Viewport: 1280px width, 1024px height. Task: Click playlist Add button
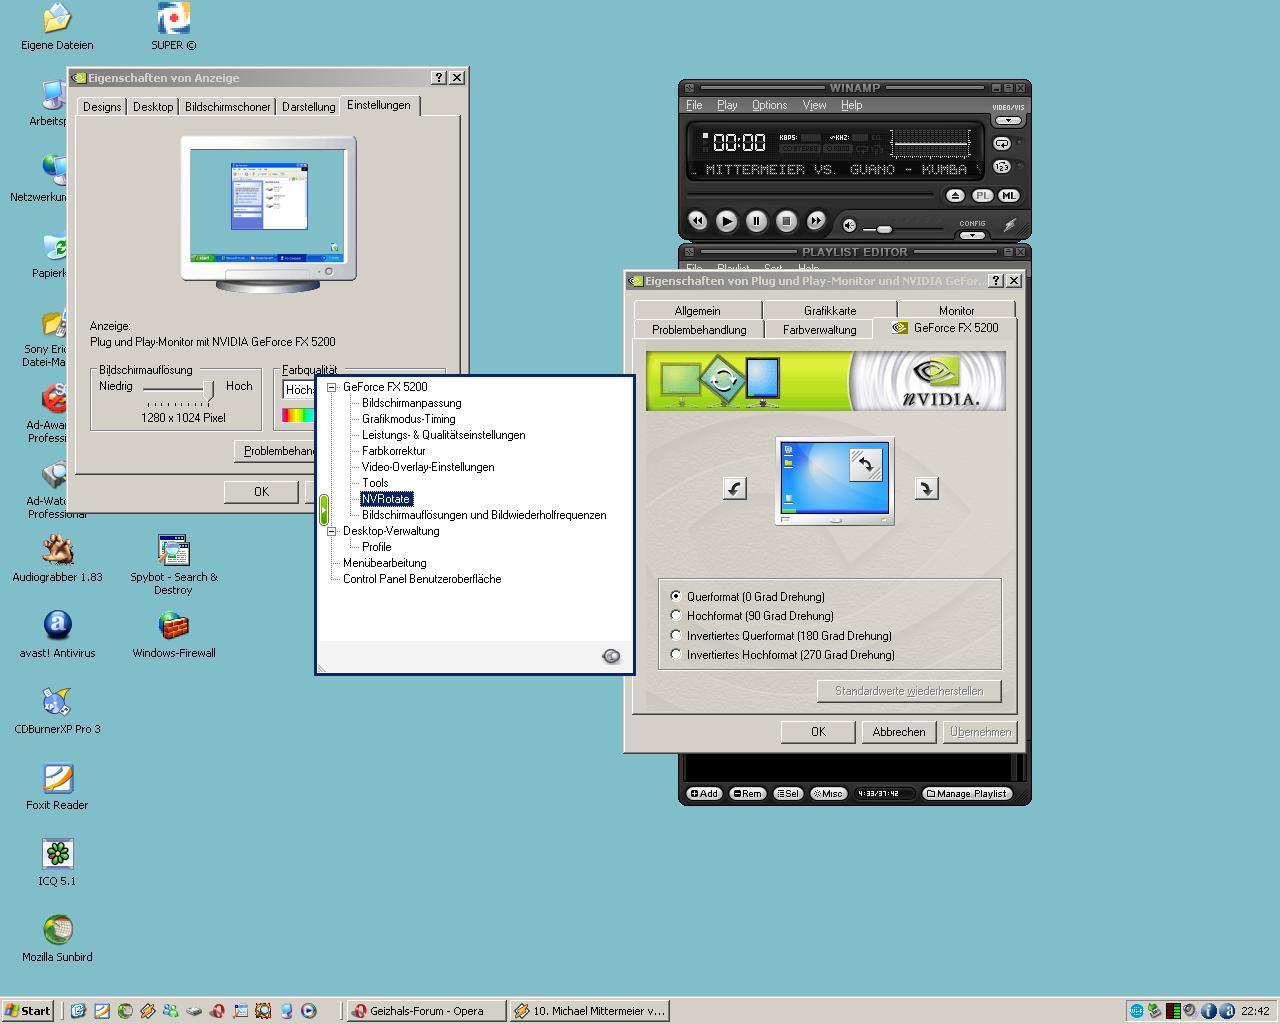click(x=704, y=793)
